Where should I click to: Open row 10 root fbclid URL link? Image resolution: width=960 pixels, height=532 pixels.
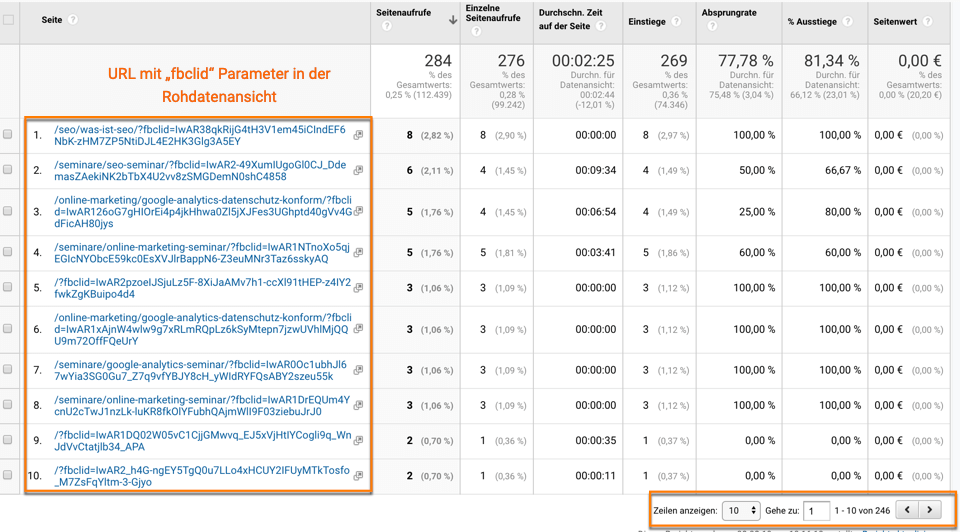click(x=202, y=476)
